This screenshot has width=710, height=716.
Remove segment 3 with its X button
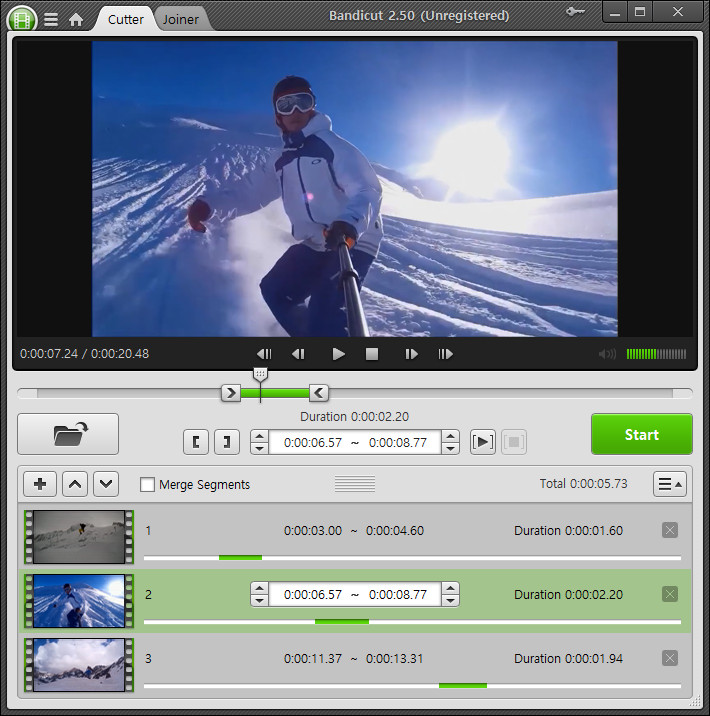[670, 658]
